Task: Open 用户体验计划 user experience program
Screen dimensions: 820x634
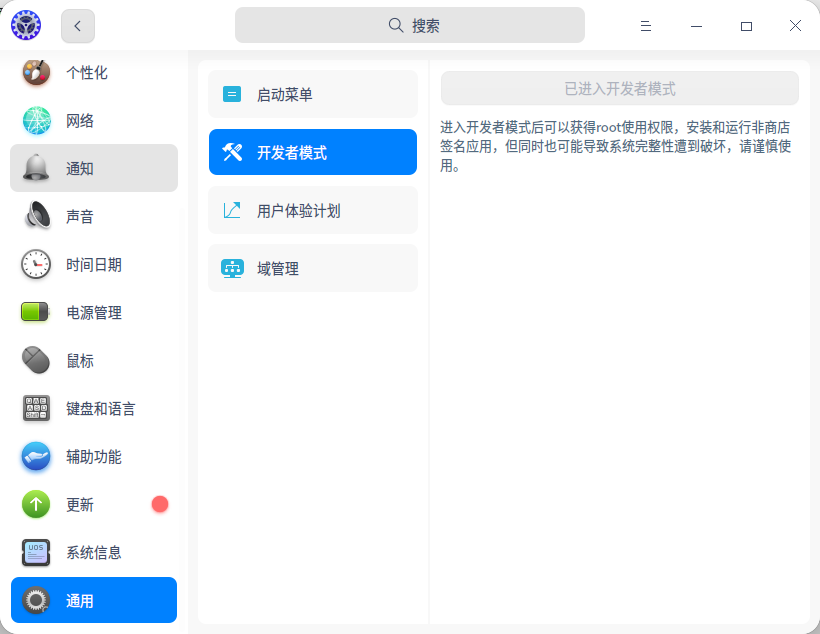Action: point(312,210)
